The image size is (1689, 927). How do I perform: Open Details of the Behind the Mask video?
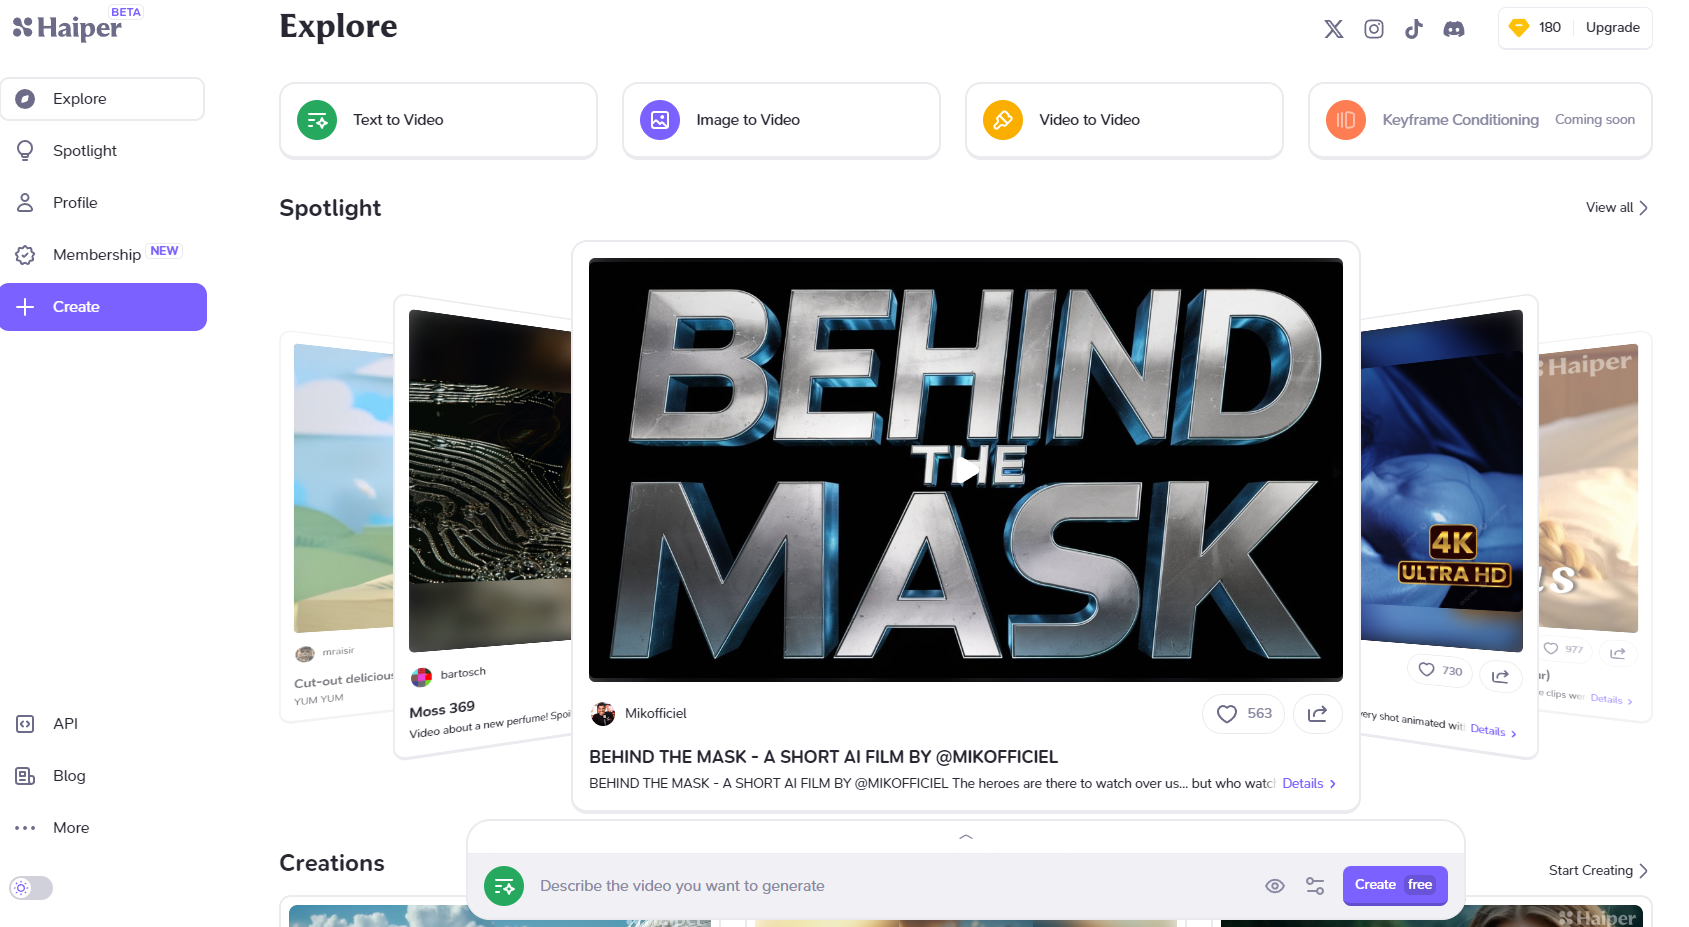coord(1309,784)
